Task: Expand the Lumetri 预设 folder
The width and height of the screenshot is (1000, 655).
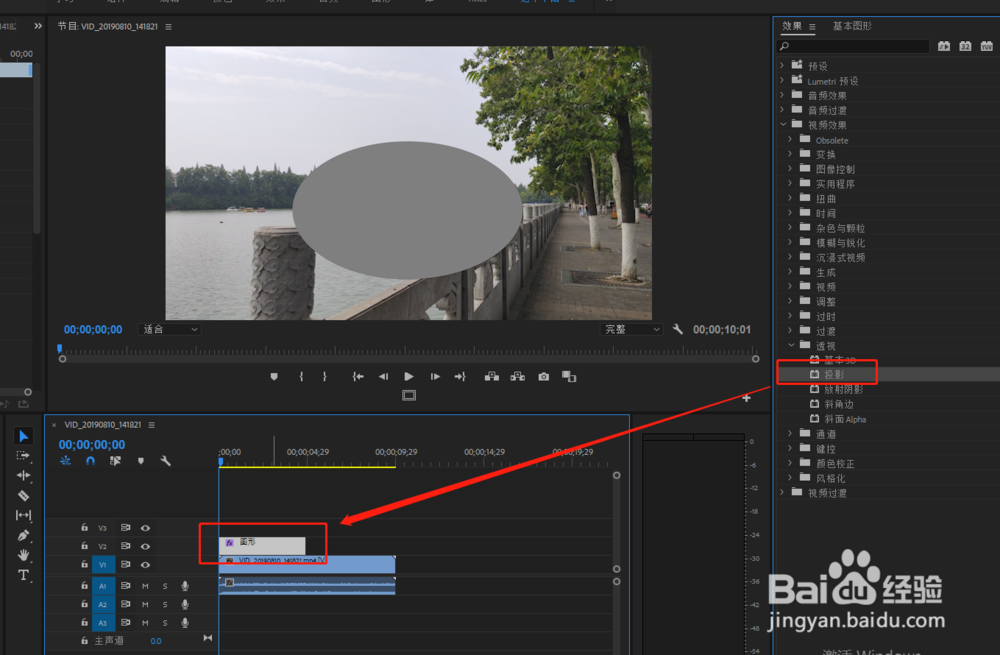Action: click(782, 80)
